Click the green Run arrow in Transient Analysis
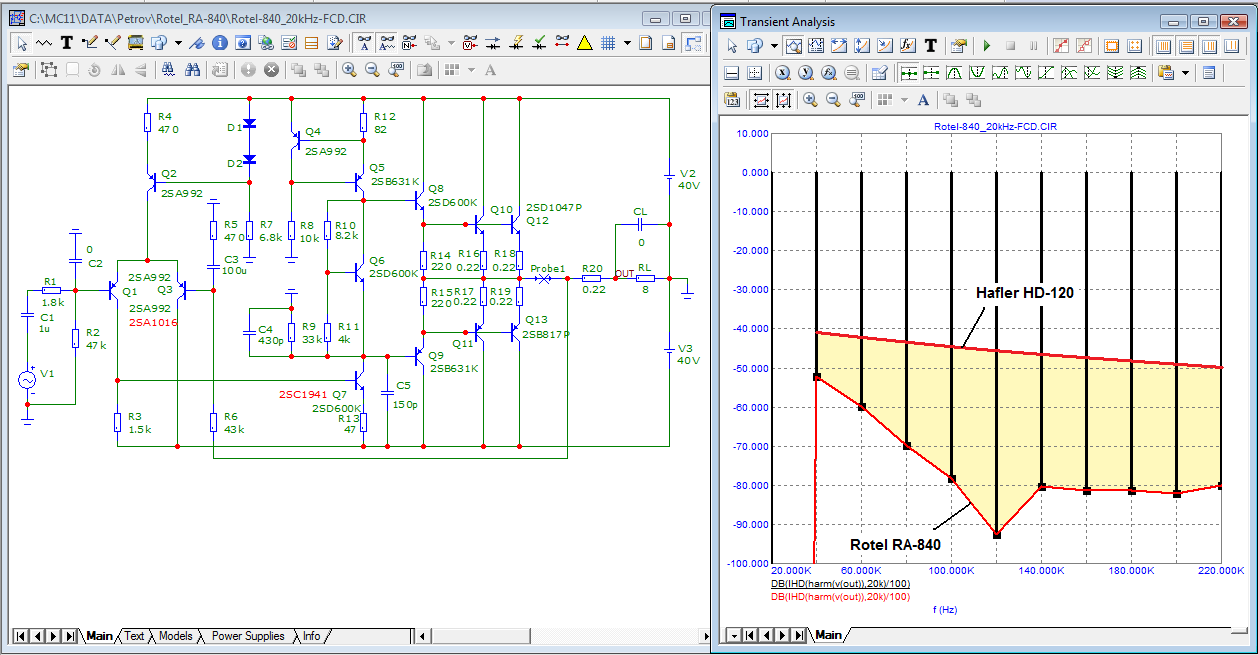 pos(987,45)
